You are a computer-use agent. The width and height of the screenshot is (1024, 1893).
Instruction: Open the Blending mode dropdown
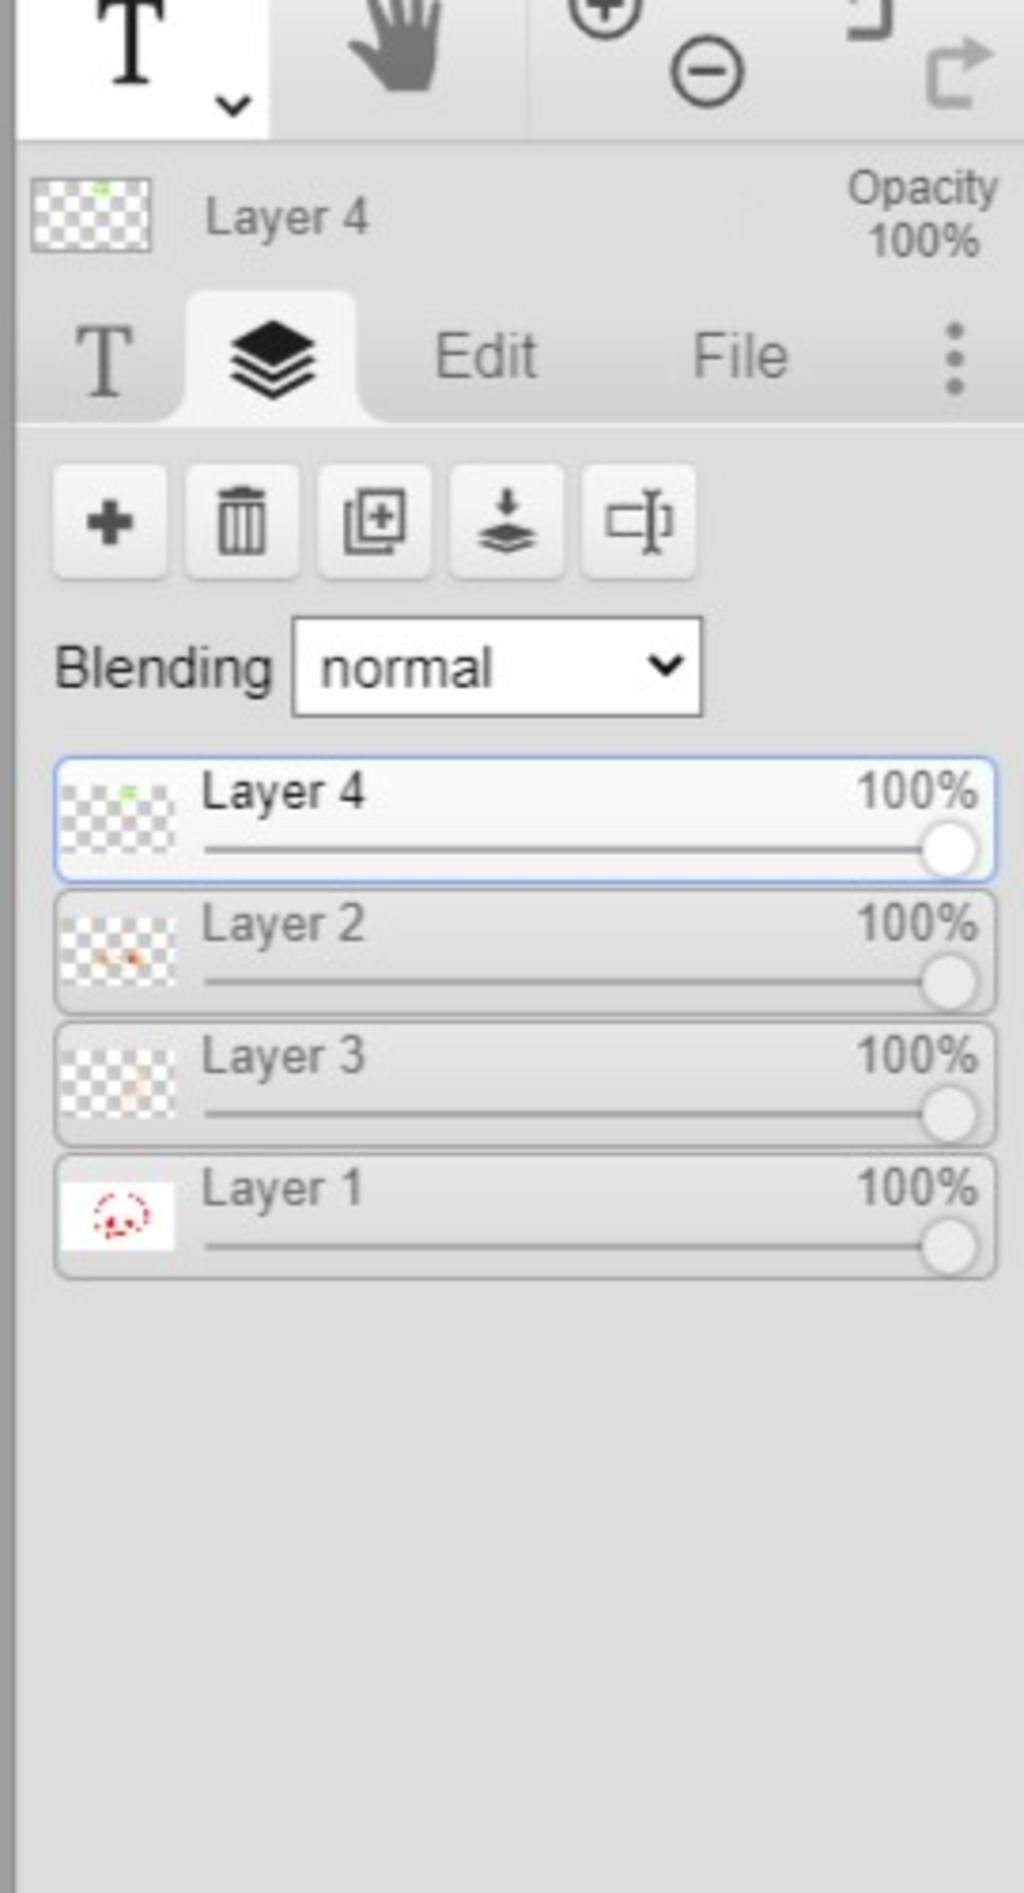497,667
